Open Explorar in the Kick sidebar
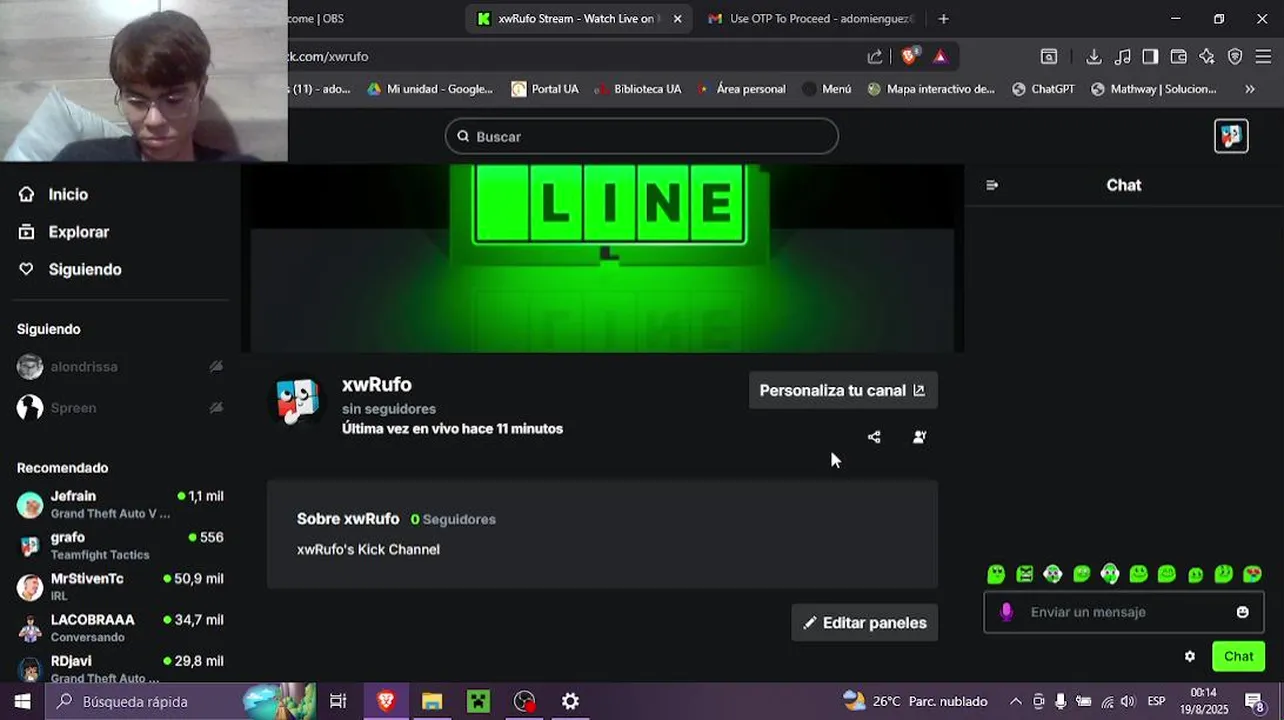Screen dimensions: 1284x720 (x=64, y=232)
